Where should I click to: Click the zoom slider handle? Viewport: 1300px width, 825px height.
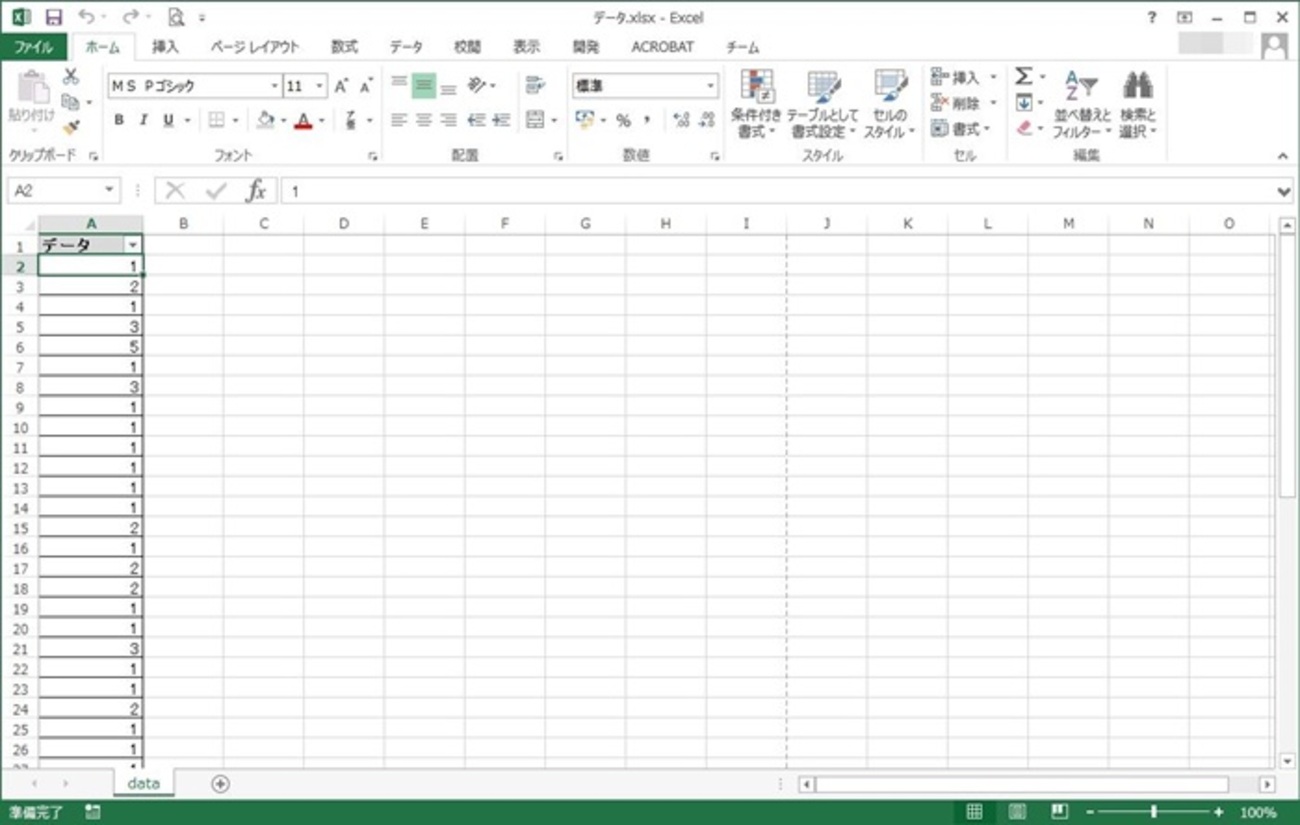[x=1154, y=812]
